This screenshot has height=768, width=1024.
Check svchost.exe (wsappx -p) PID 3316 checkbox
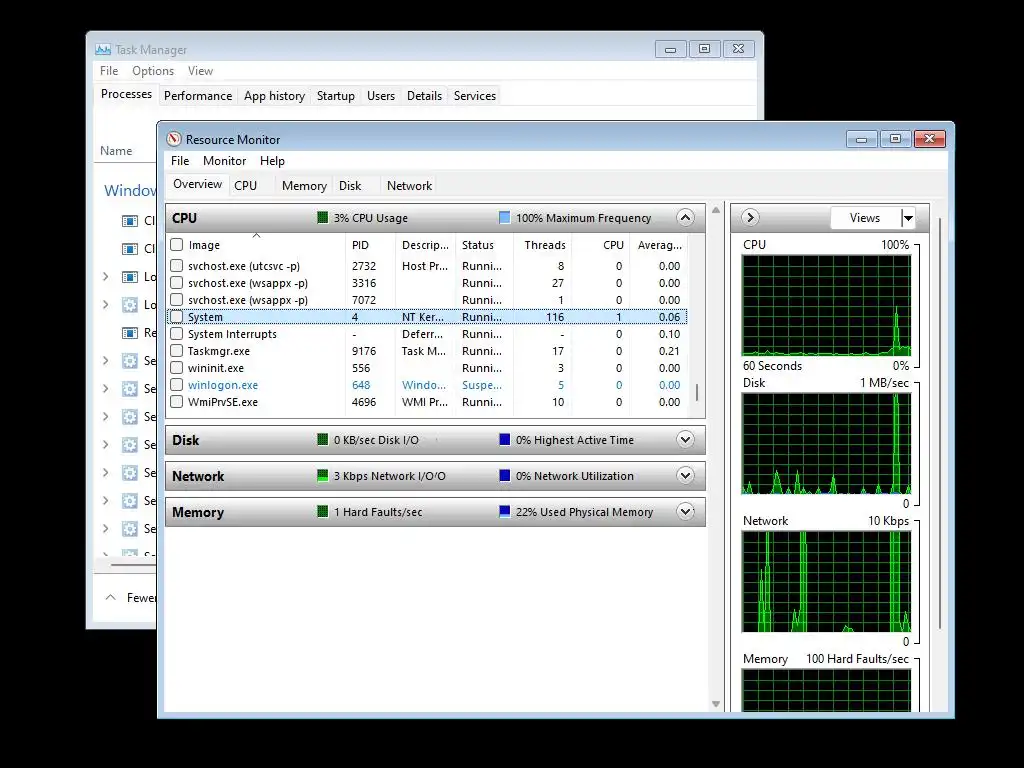pos(176,283)
